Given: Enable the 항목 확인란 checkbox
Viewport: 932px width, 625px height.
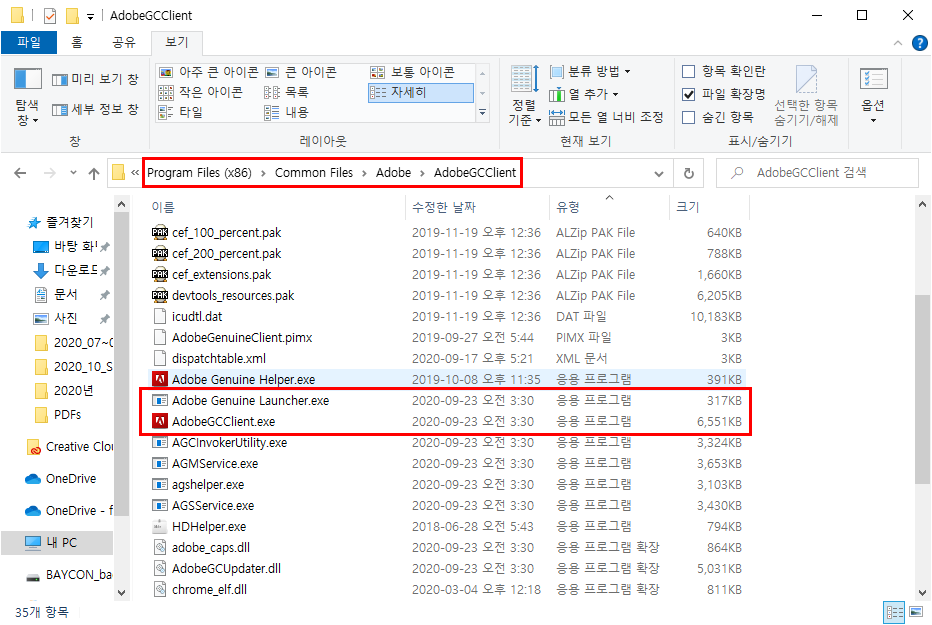Looking at the screenshot, I should (x=688, y=72).
